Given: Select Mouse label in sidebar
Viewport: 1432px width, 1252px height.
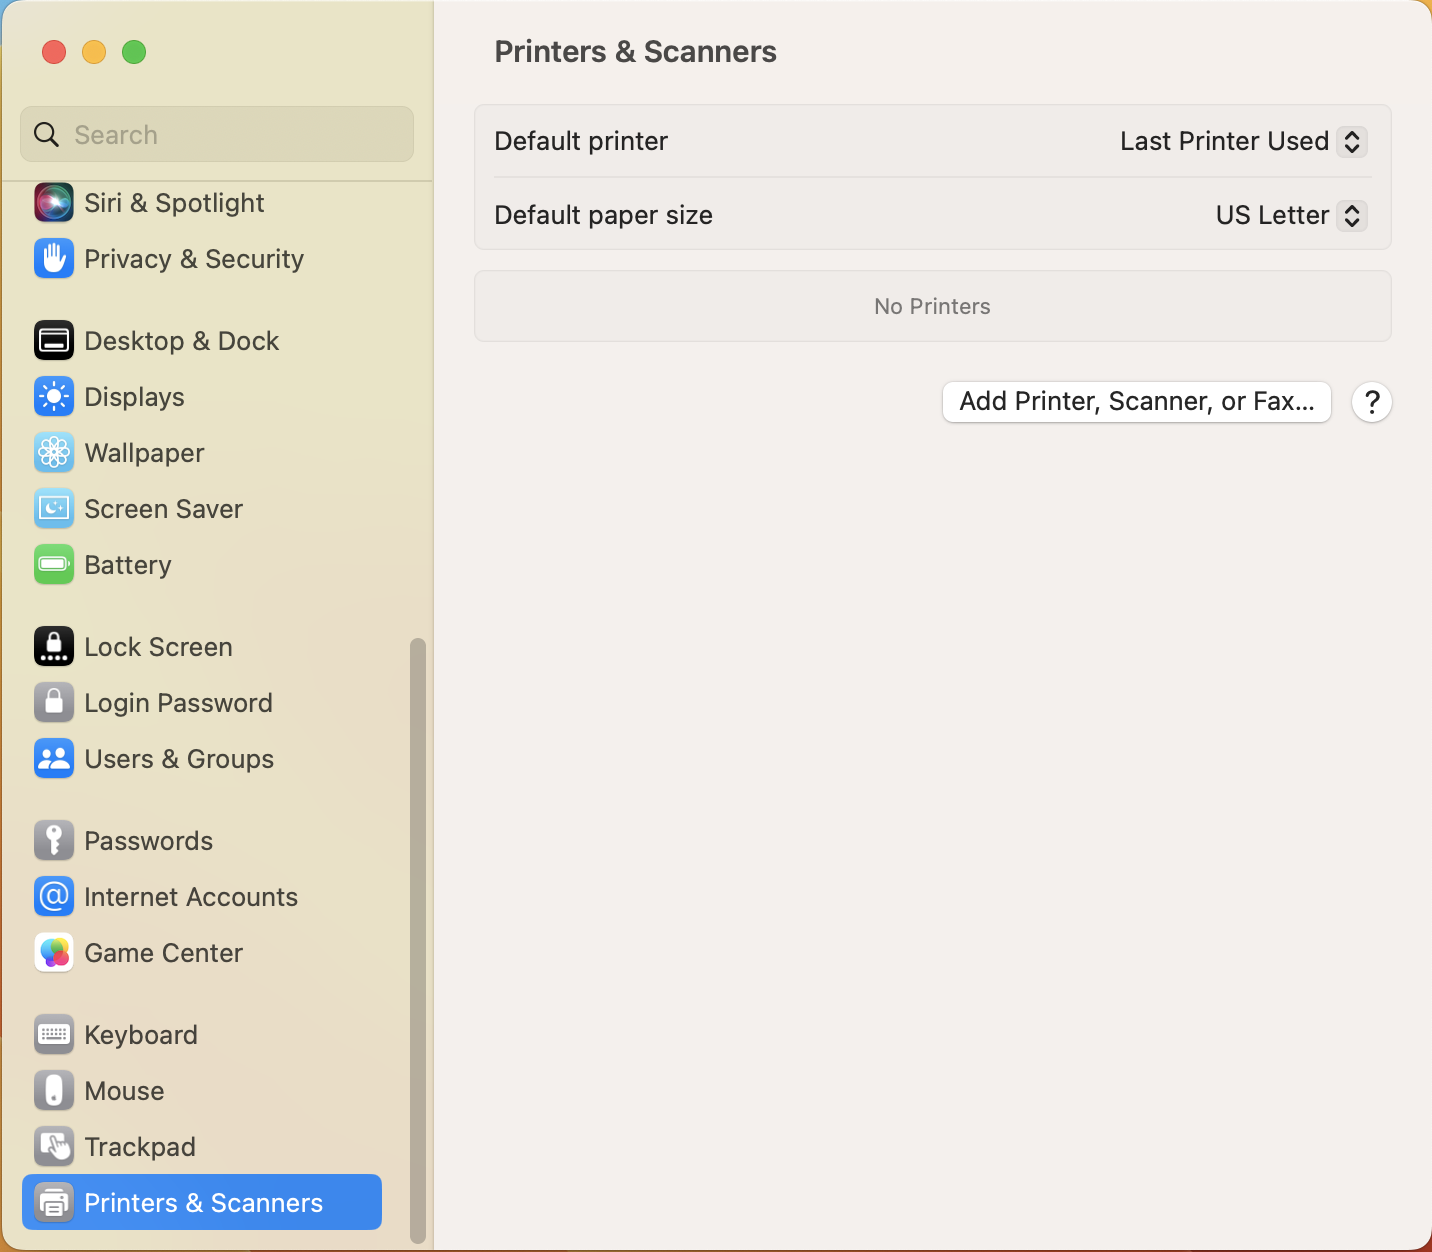Looking at the screenshot, I should [125, 1091].
